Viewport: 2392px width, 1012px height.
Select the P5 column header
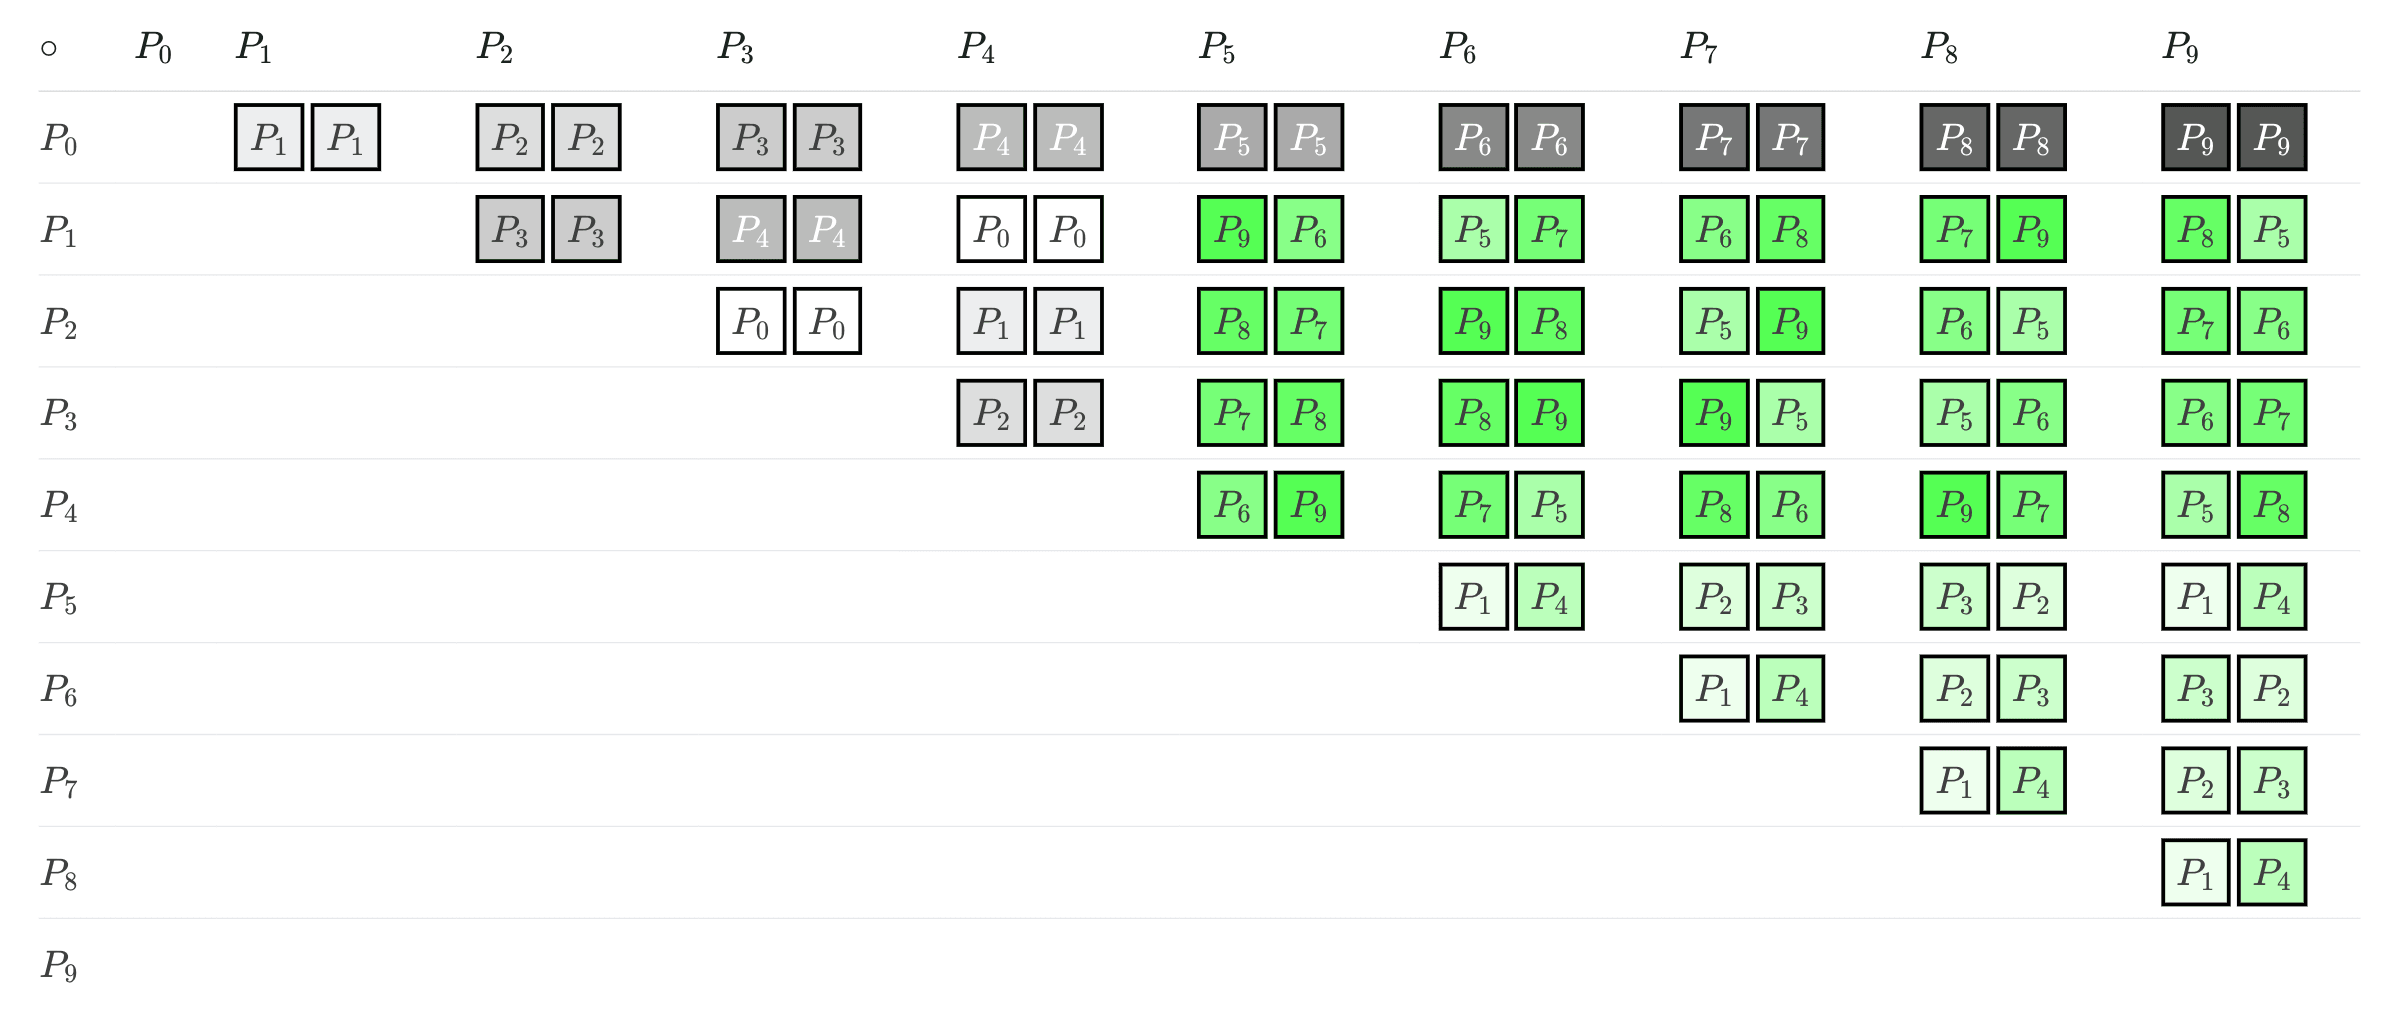1217,47
